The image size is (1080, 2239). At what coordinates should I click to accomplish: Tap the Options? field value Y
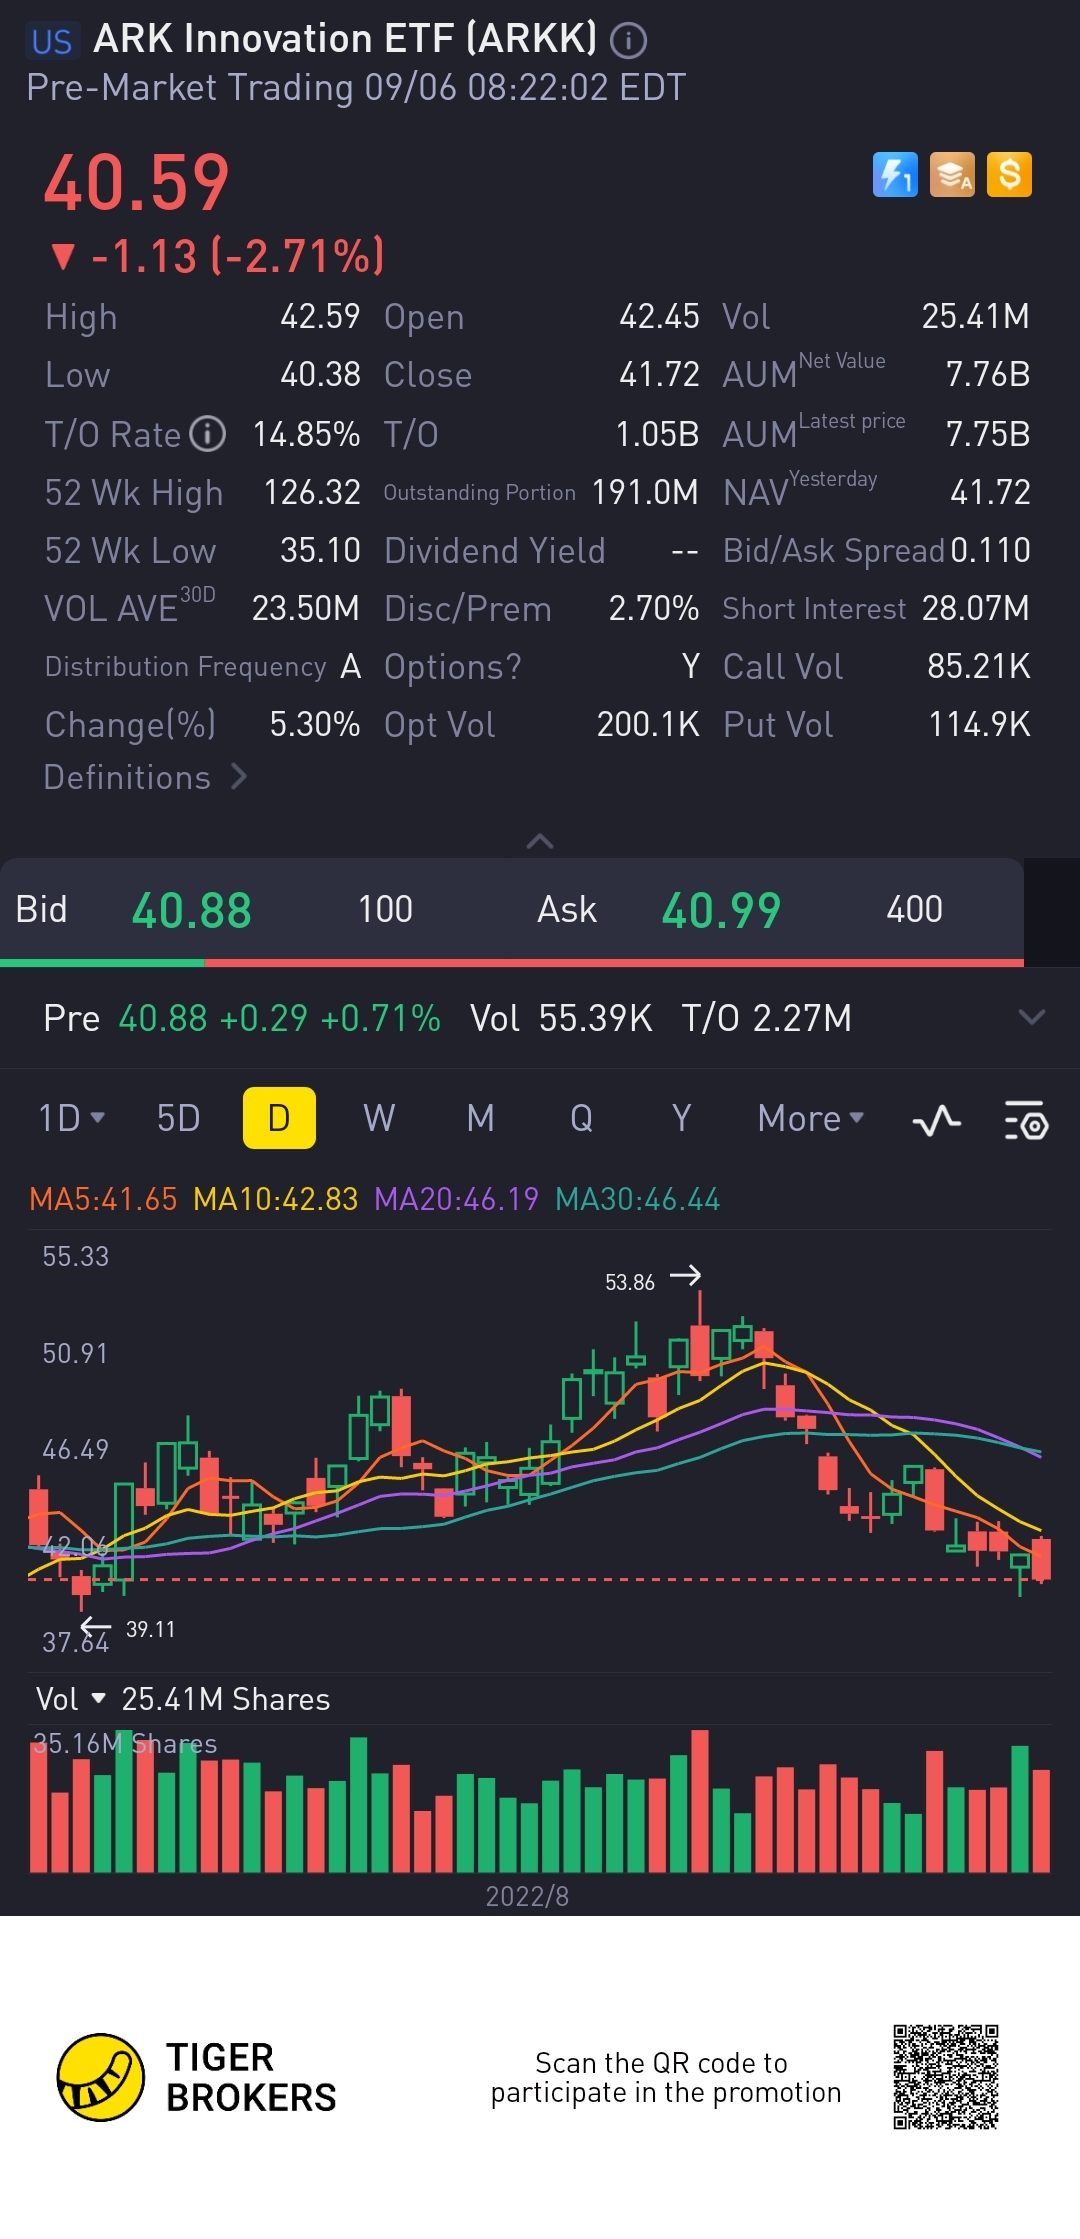point(691,666)
